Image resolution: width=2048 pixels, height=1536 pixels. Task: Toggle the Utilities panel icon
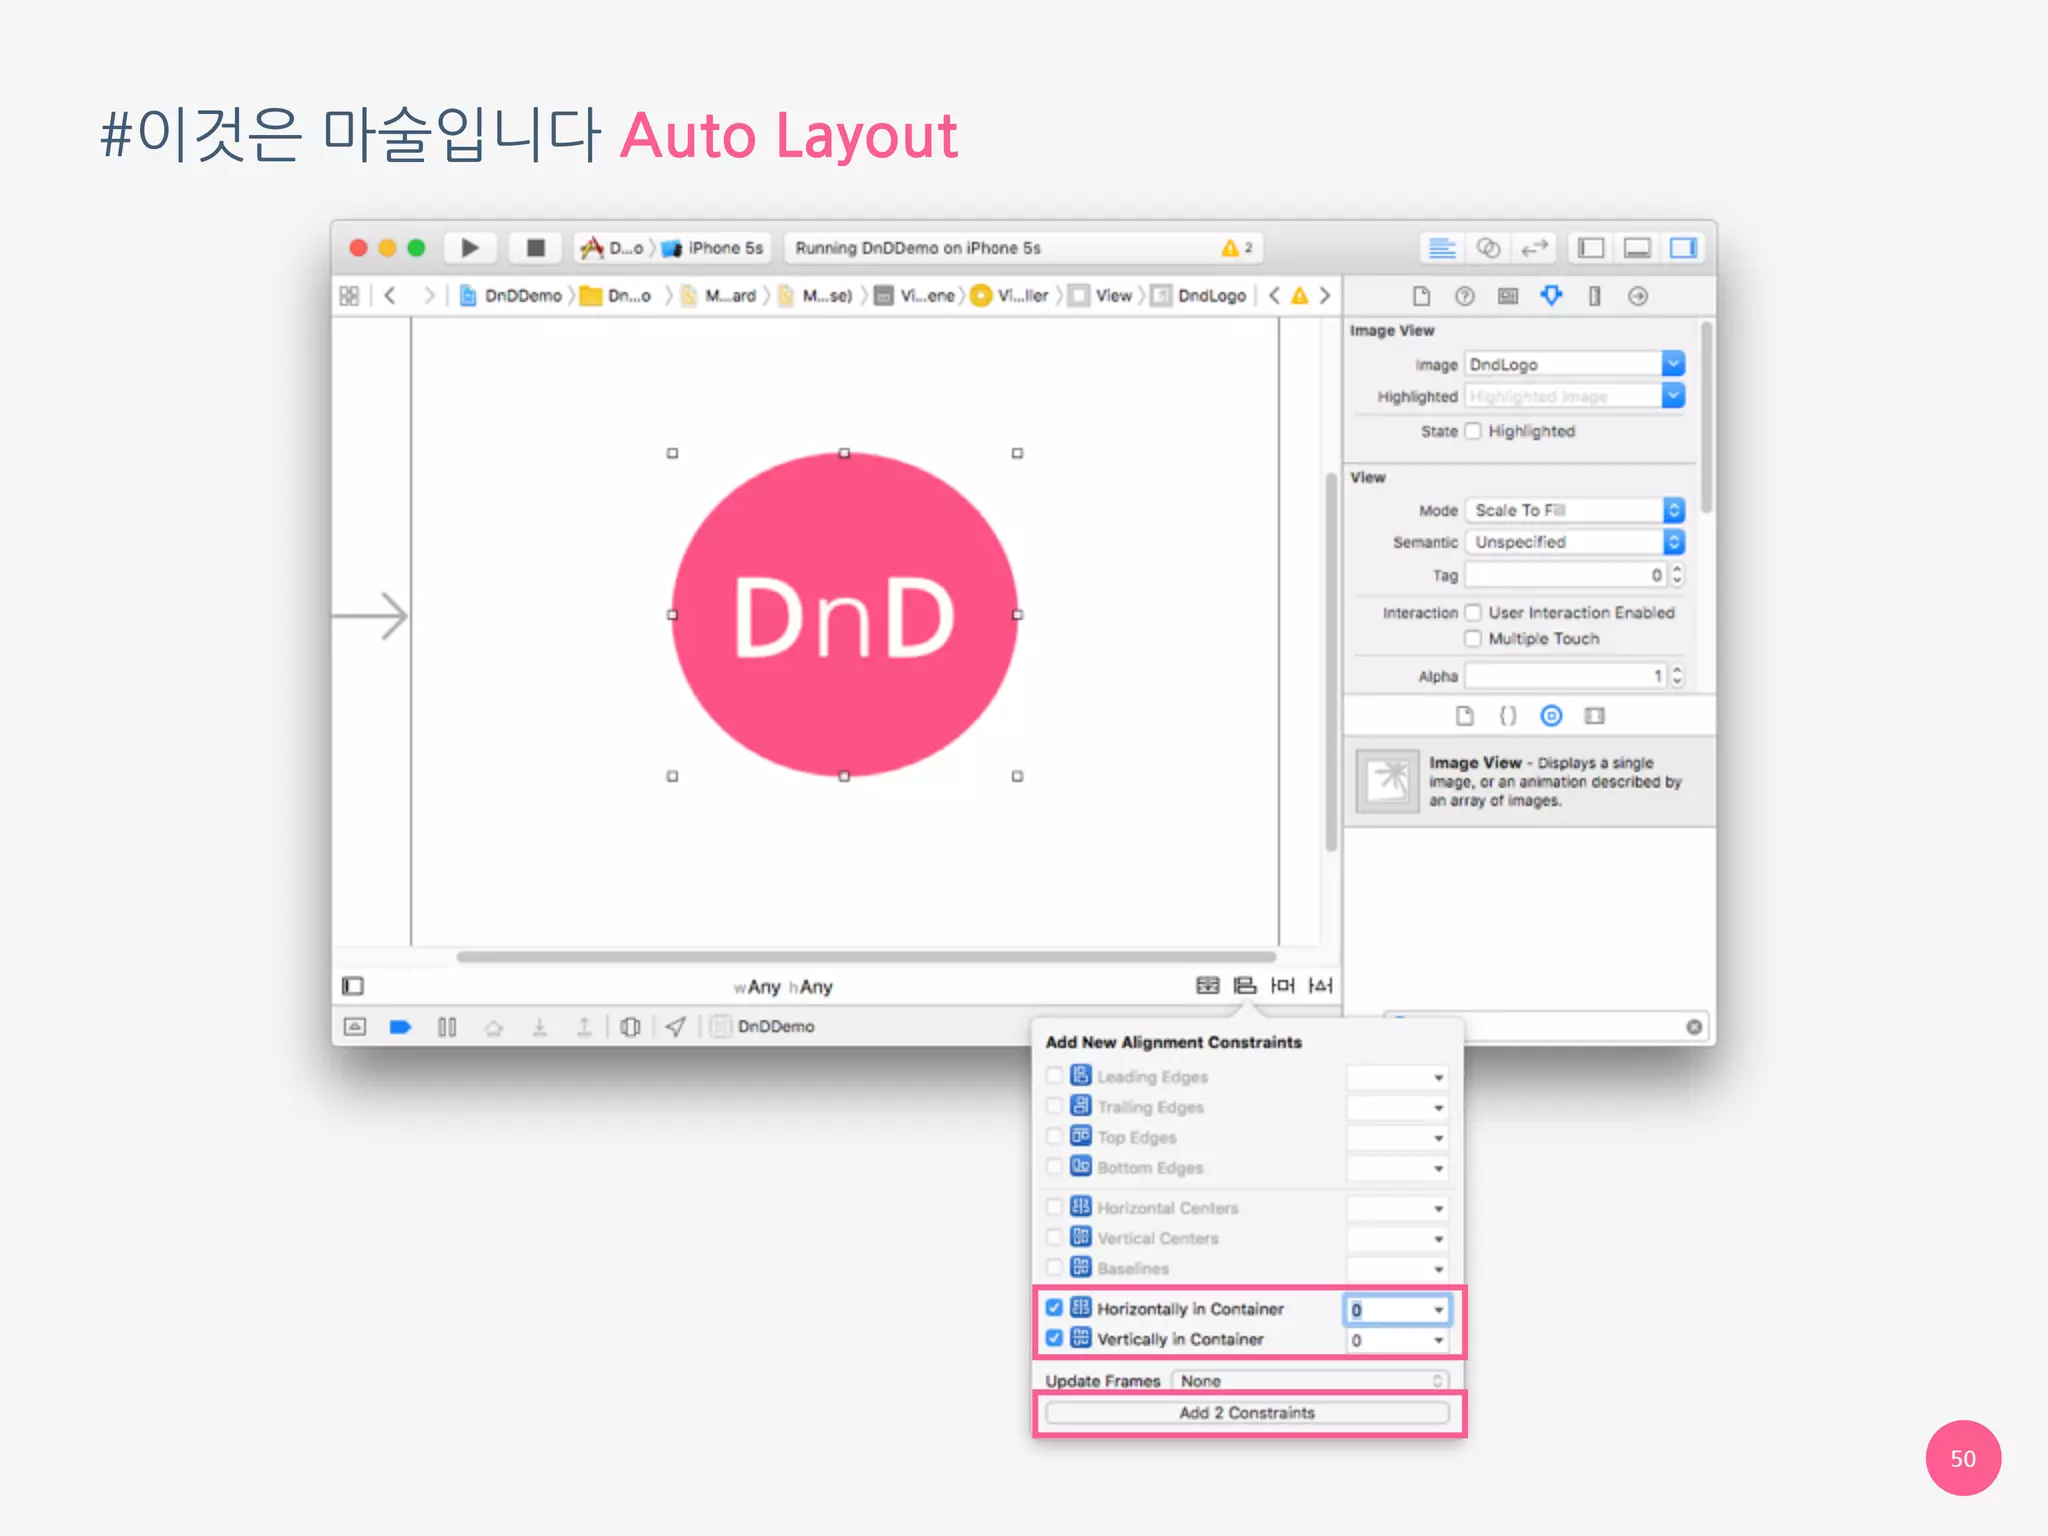pyautogui.click(x=1684, y=247)
